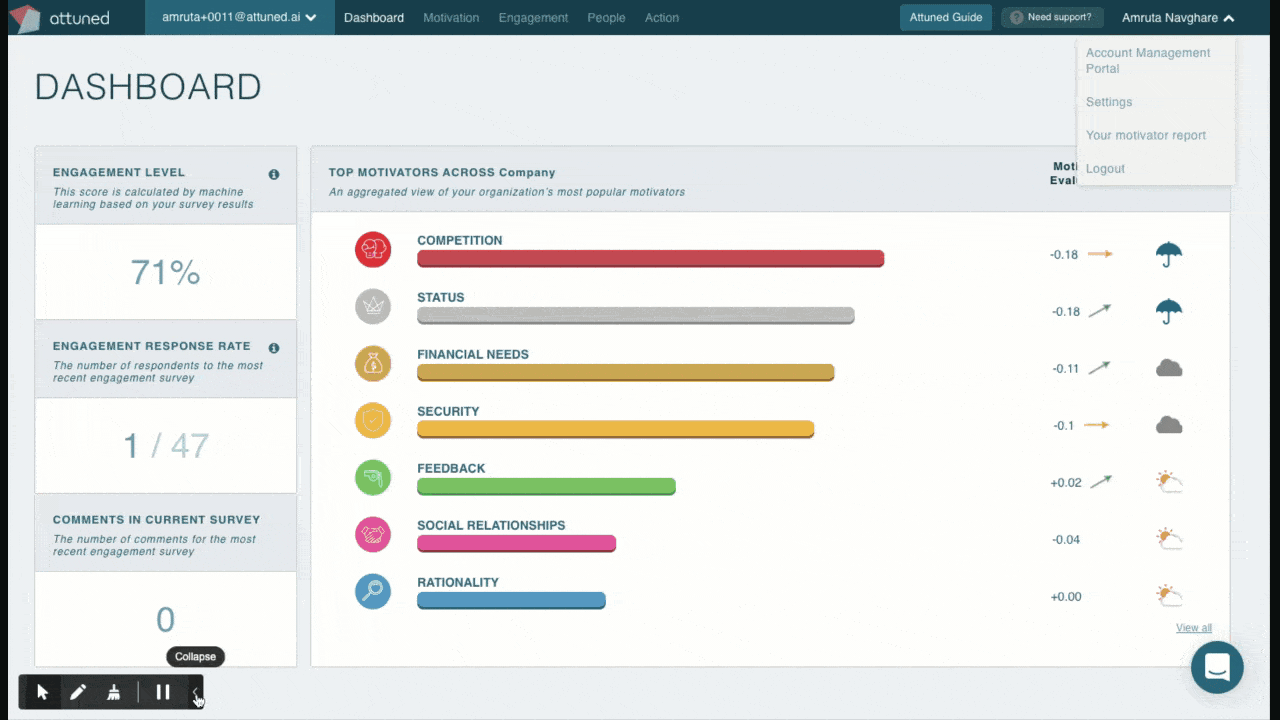Collapse the Amruta Navghare user menu

[1178, 17]
